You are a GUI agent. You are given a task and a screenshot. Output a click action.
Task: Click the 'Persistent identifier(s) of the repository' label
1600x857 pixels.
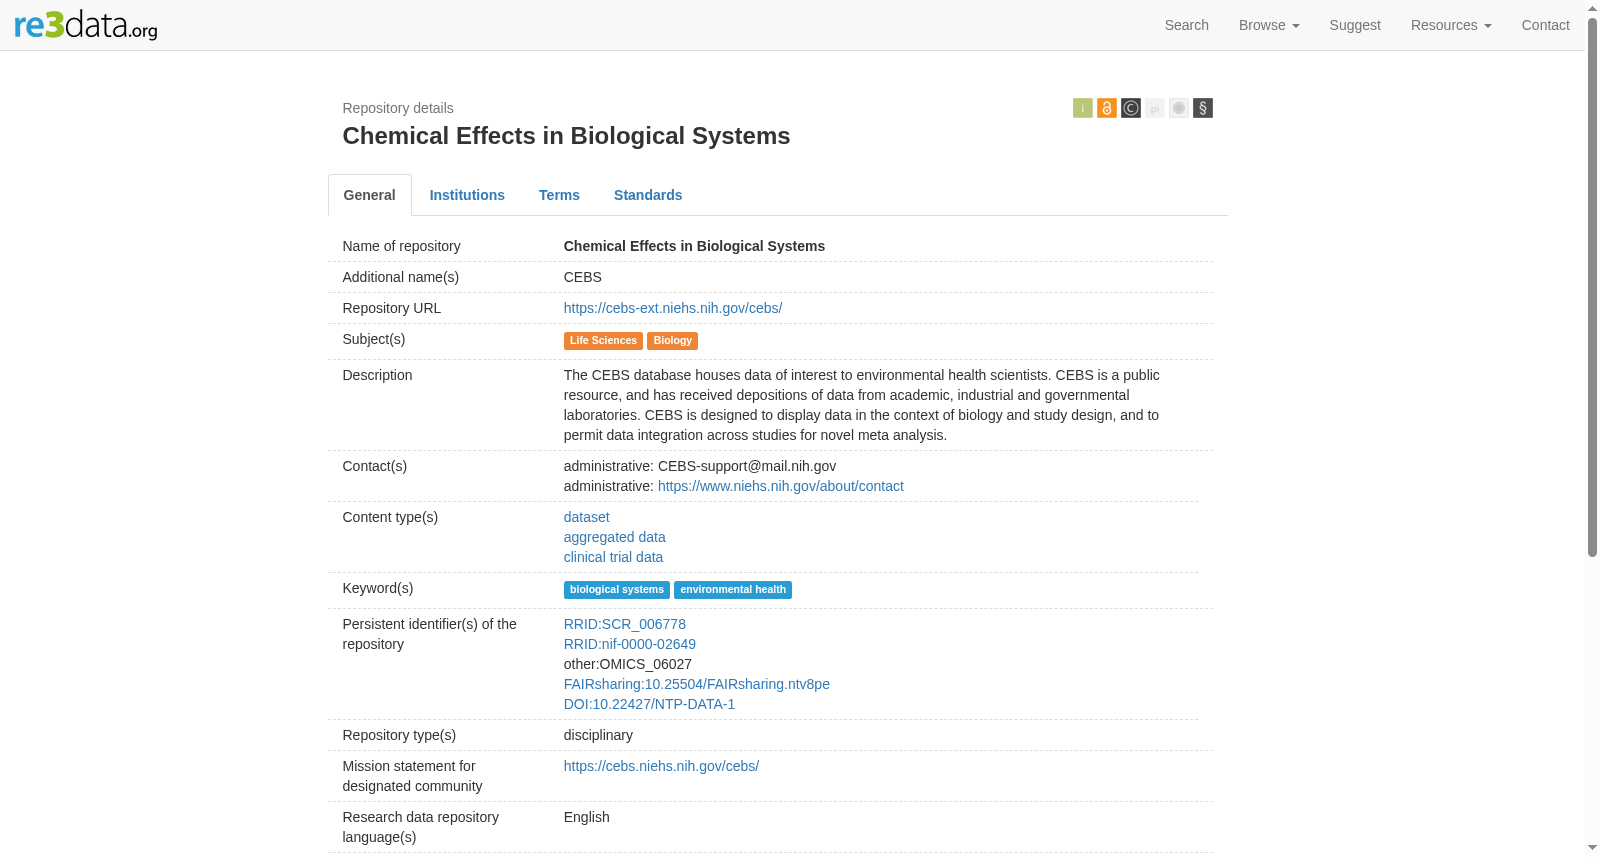point(430,634)
